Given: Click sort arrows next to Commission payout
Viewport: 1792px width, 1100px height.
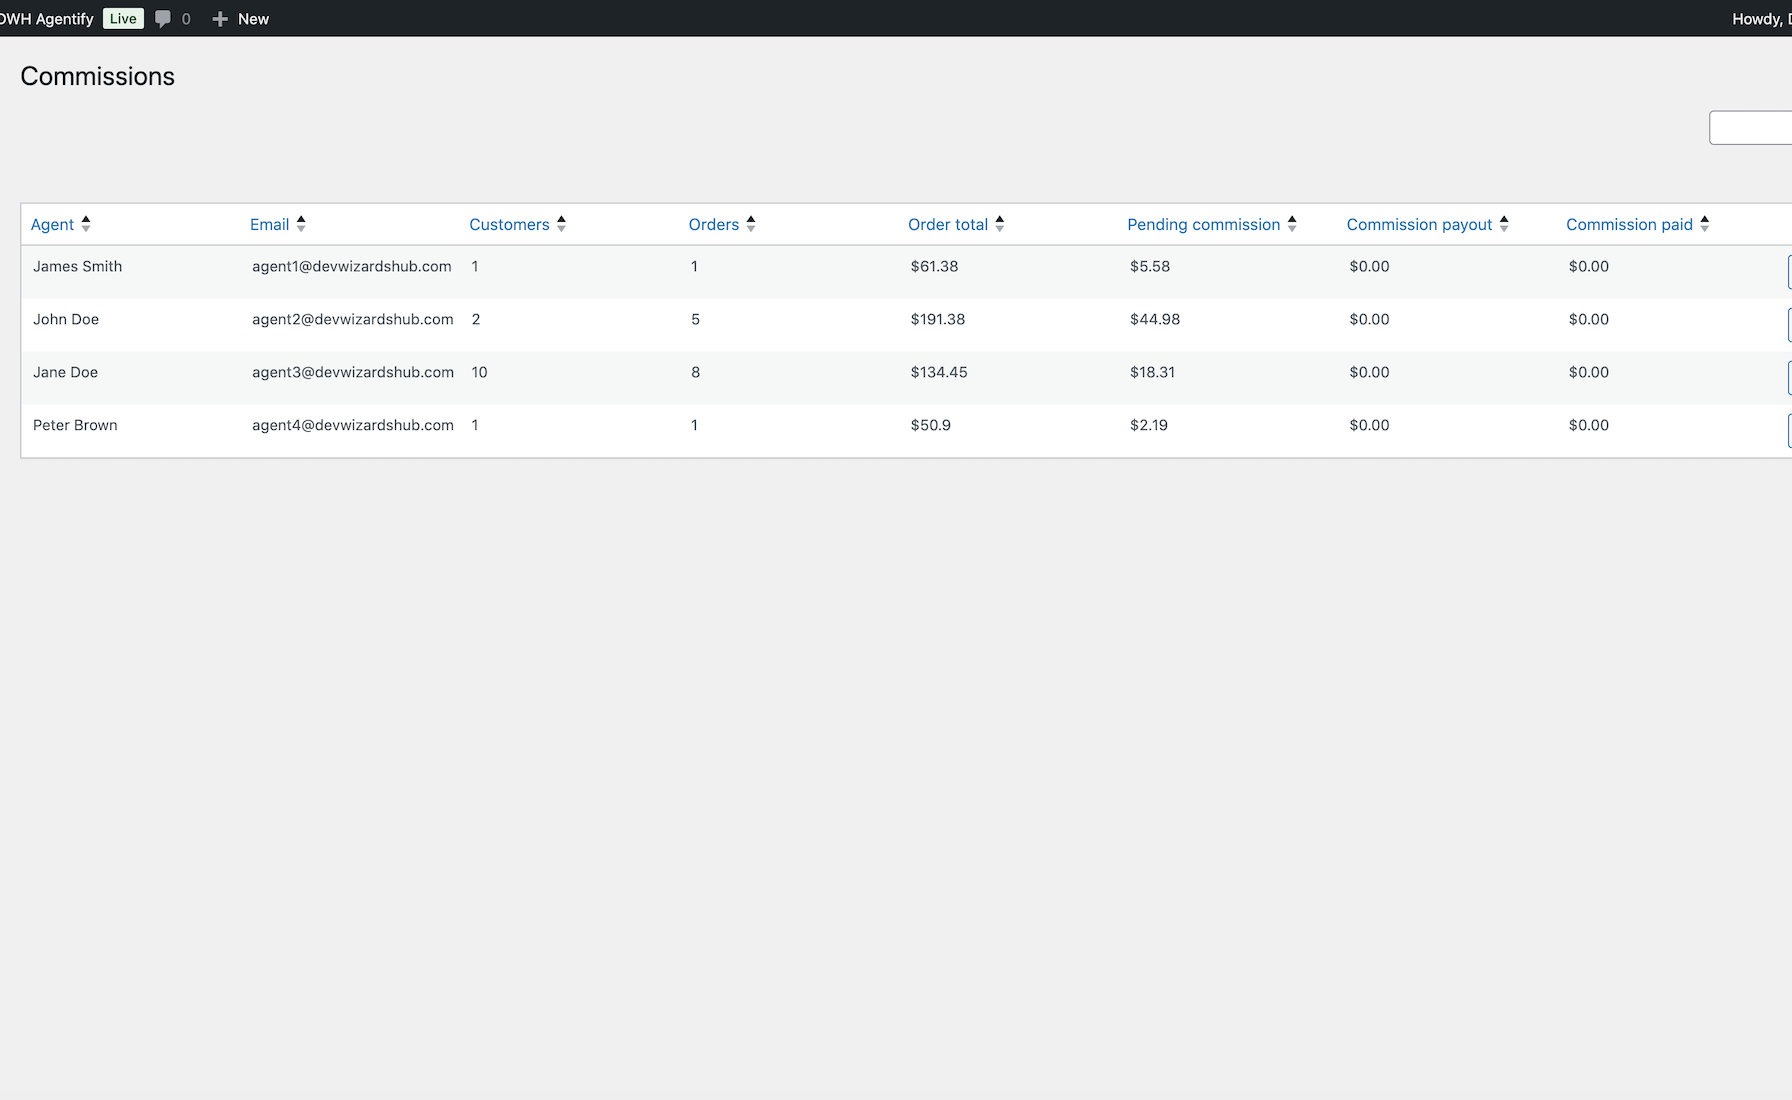Looking at the screenshot, I should pos(1504,224).
